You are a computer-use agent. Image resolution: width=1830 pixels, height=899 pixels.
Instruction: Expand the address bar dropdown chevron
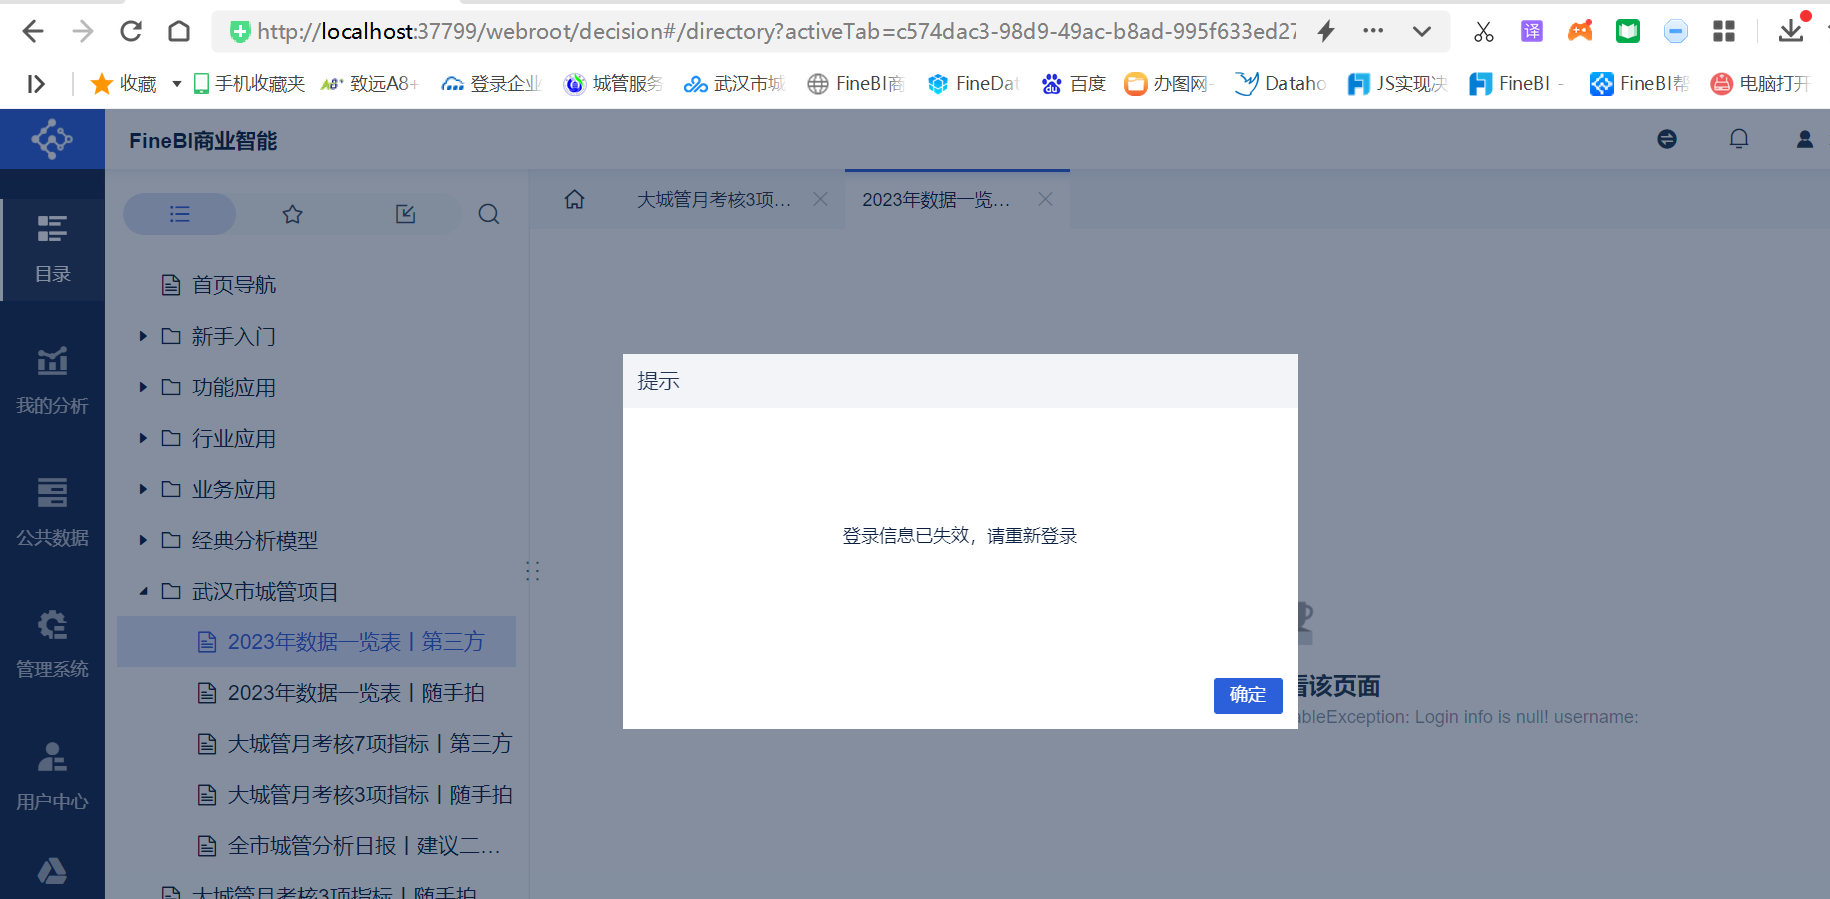coord(1421,31)
